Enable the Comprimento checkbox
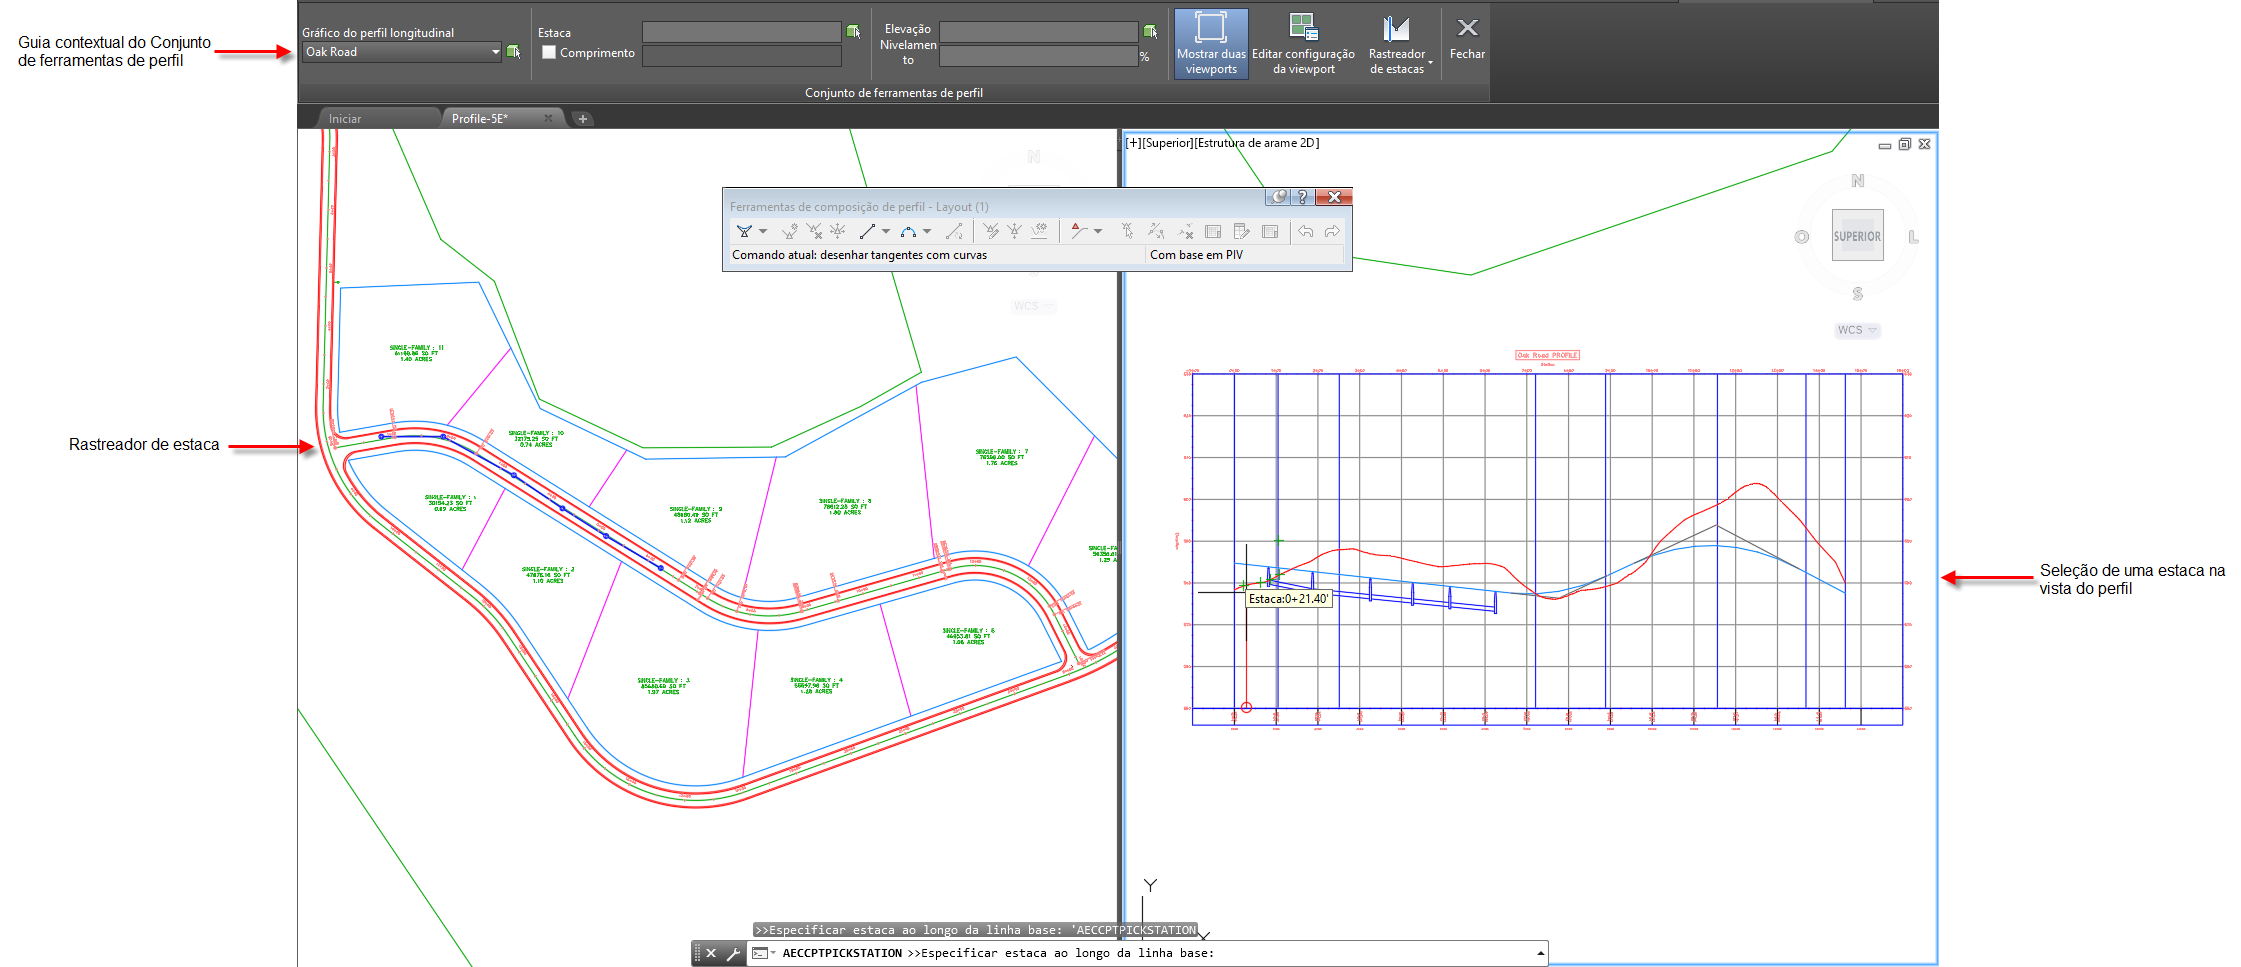This screenshot has width=2241, height=967. point(549,52)
